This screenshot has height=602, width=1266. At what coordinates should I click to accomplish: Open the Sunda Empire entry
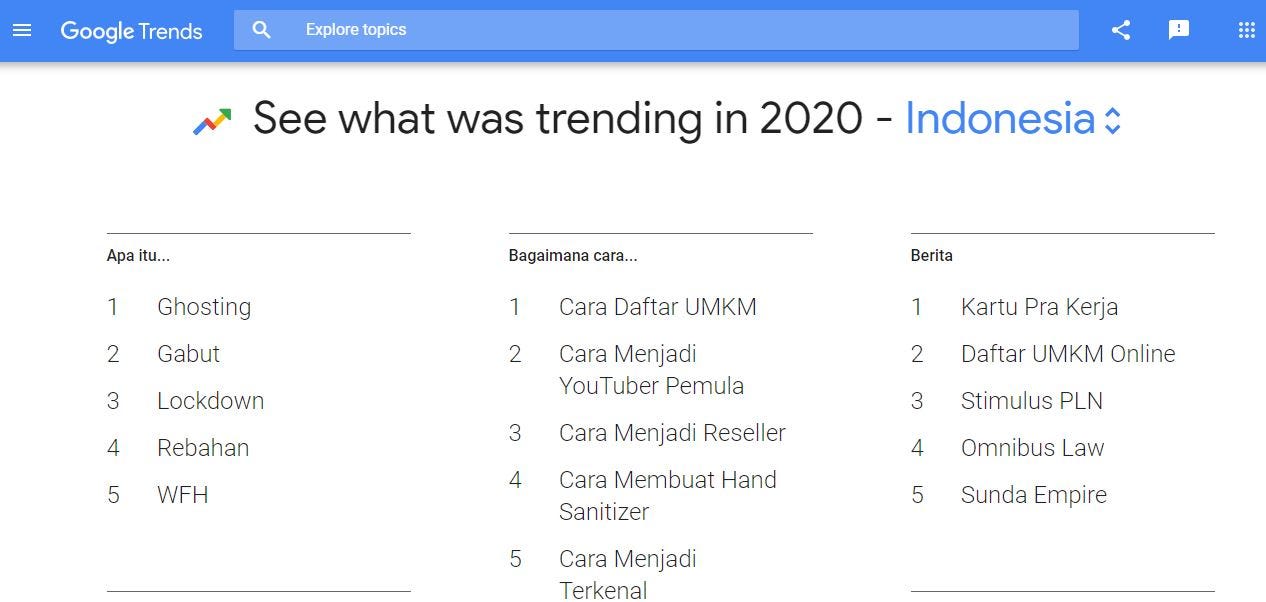(x=1034, y=495)
